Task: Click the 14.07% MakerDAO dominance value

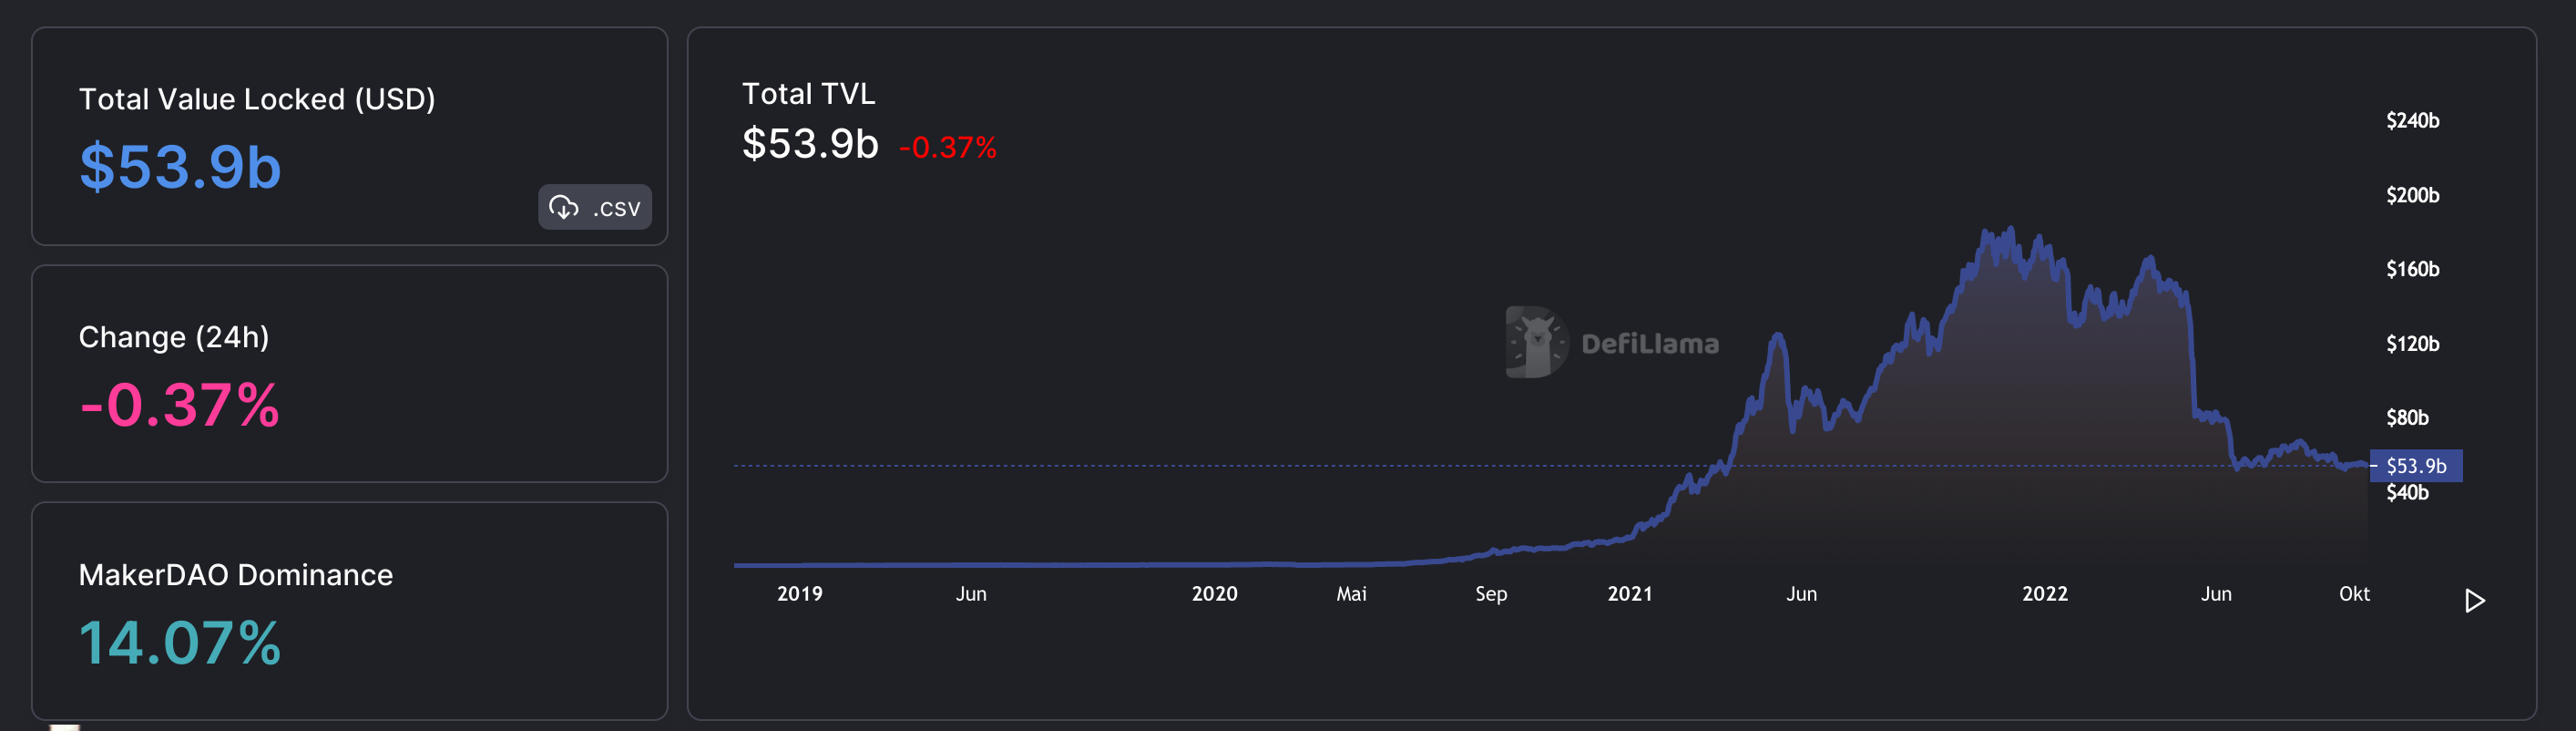Action: 180,643
